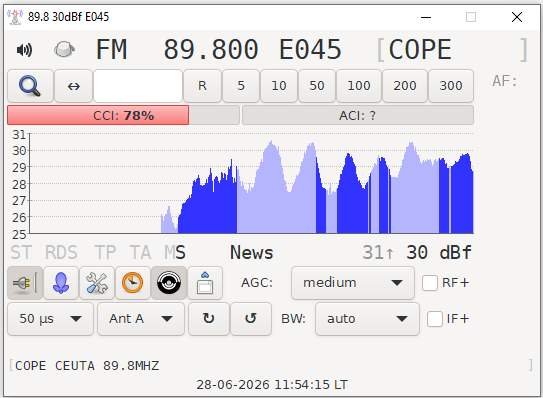Enable the RF+ checkbox
The width and height of the screenshot is (543, 398).
430,283
